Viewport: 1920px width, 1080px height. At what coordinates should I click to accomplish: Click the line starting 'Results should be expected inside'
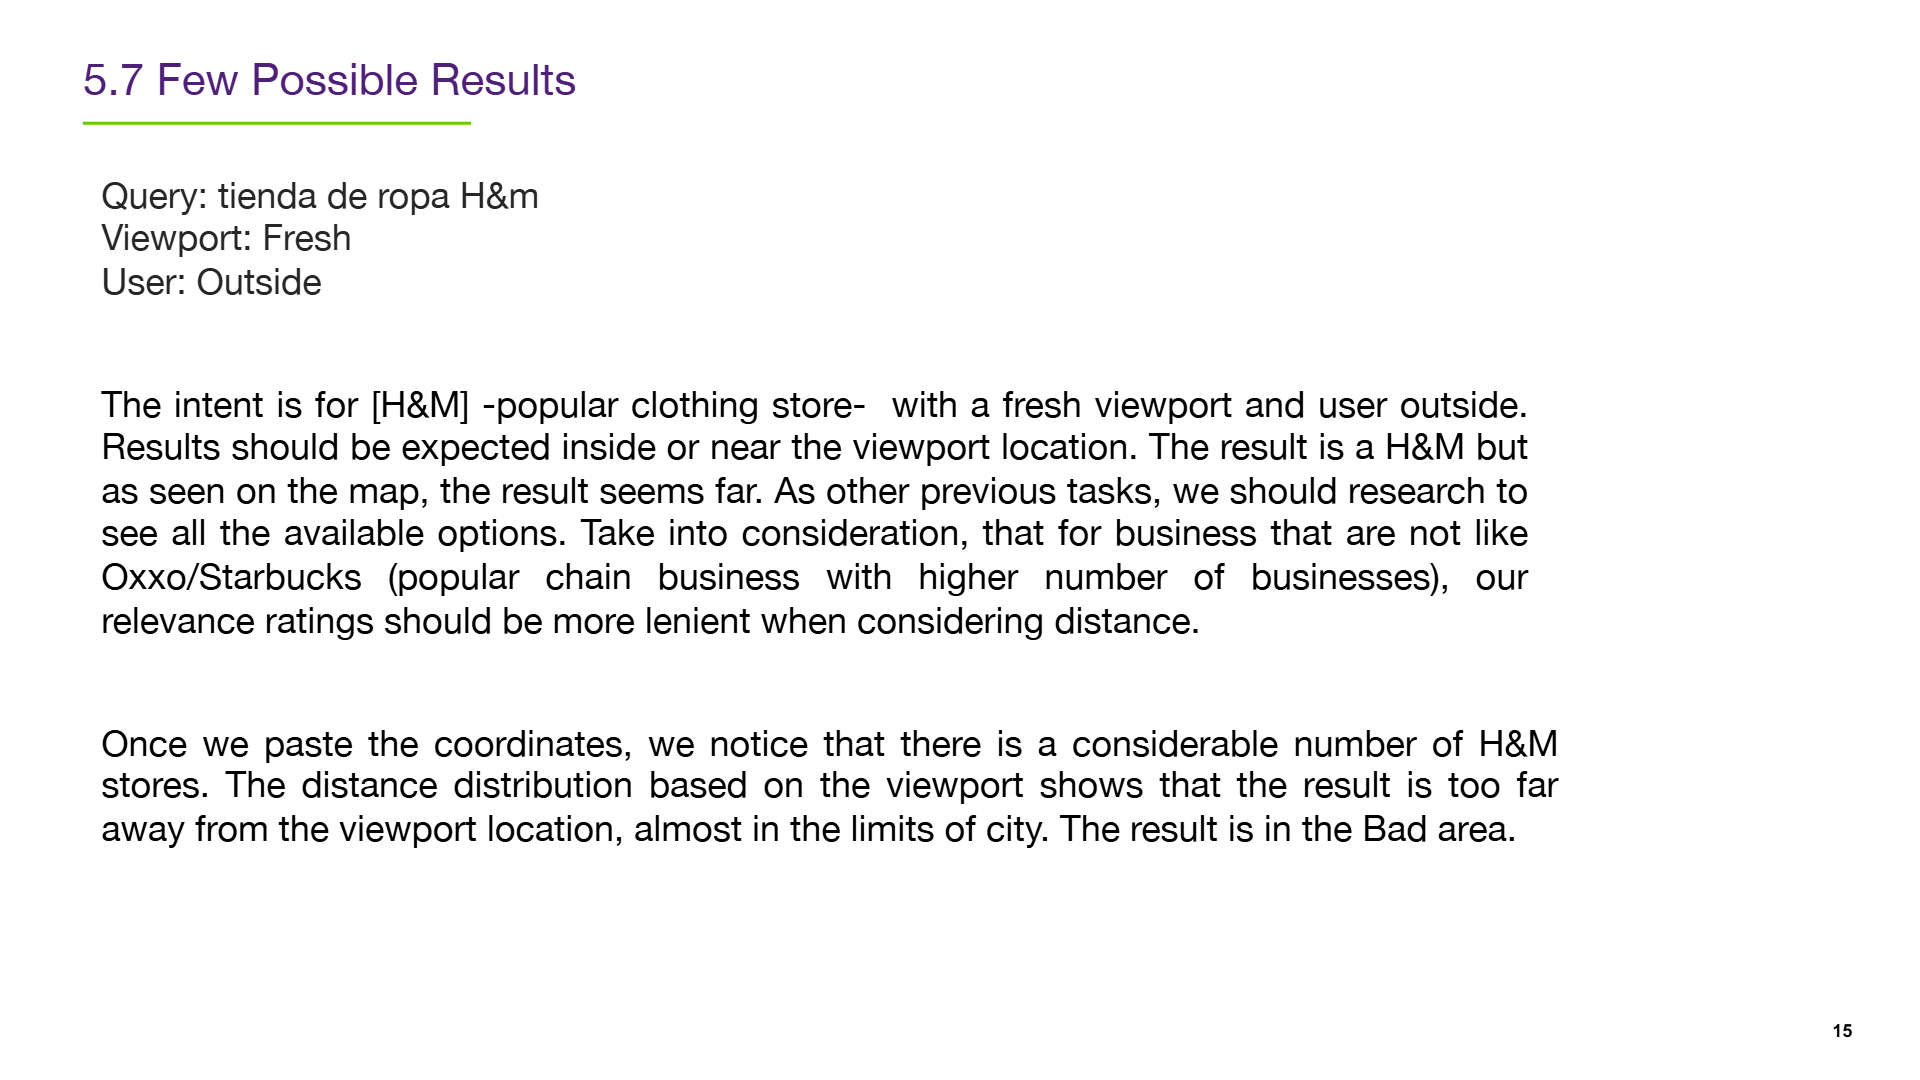(814, 448)
